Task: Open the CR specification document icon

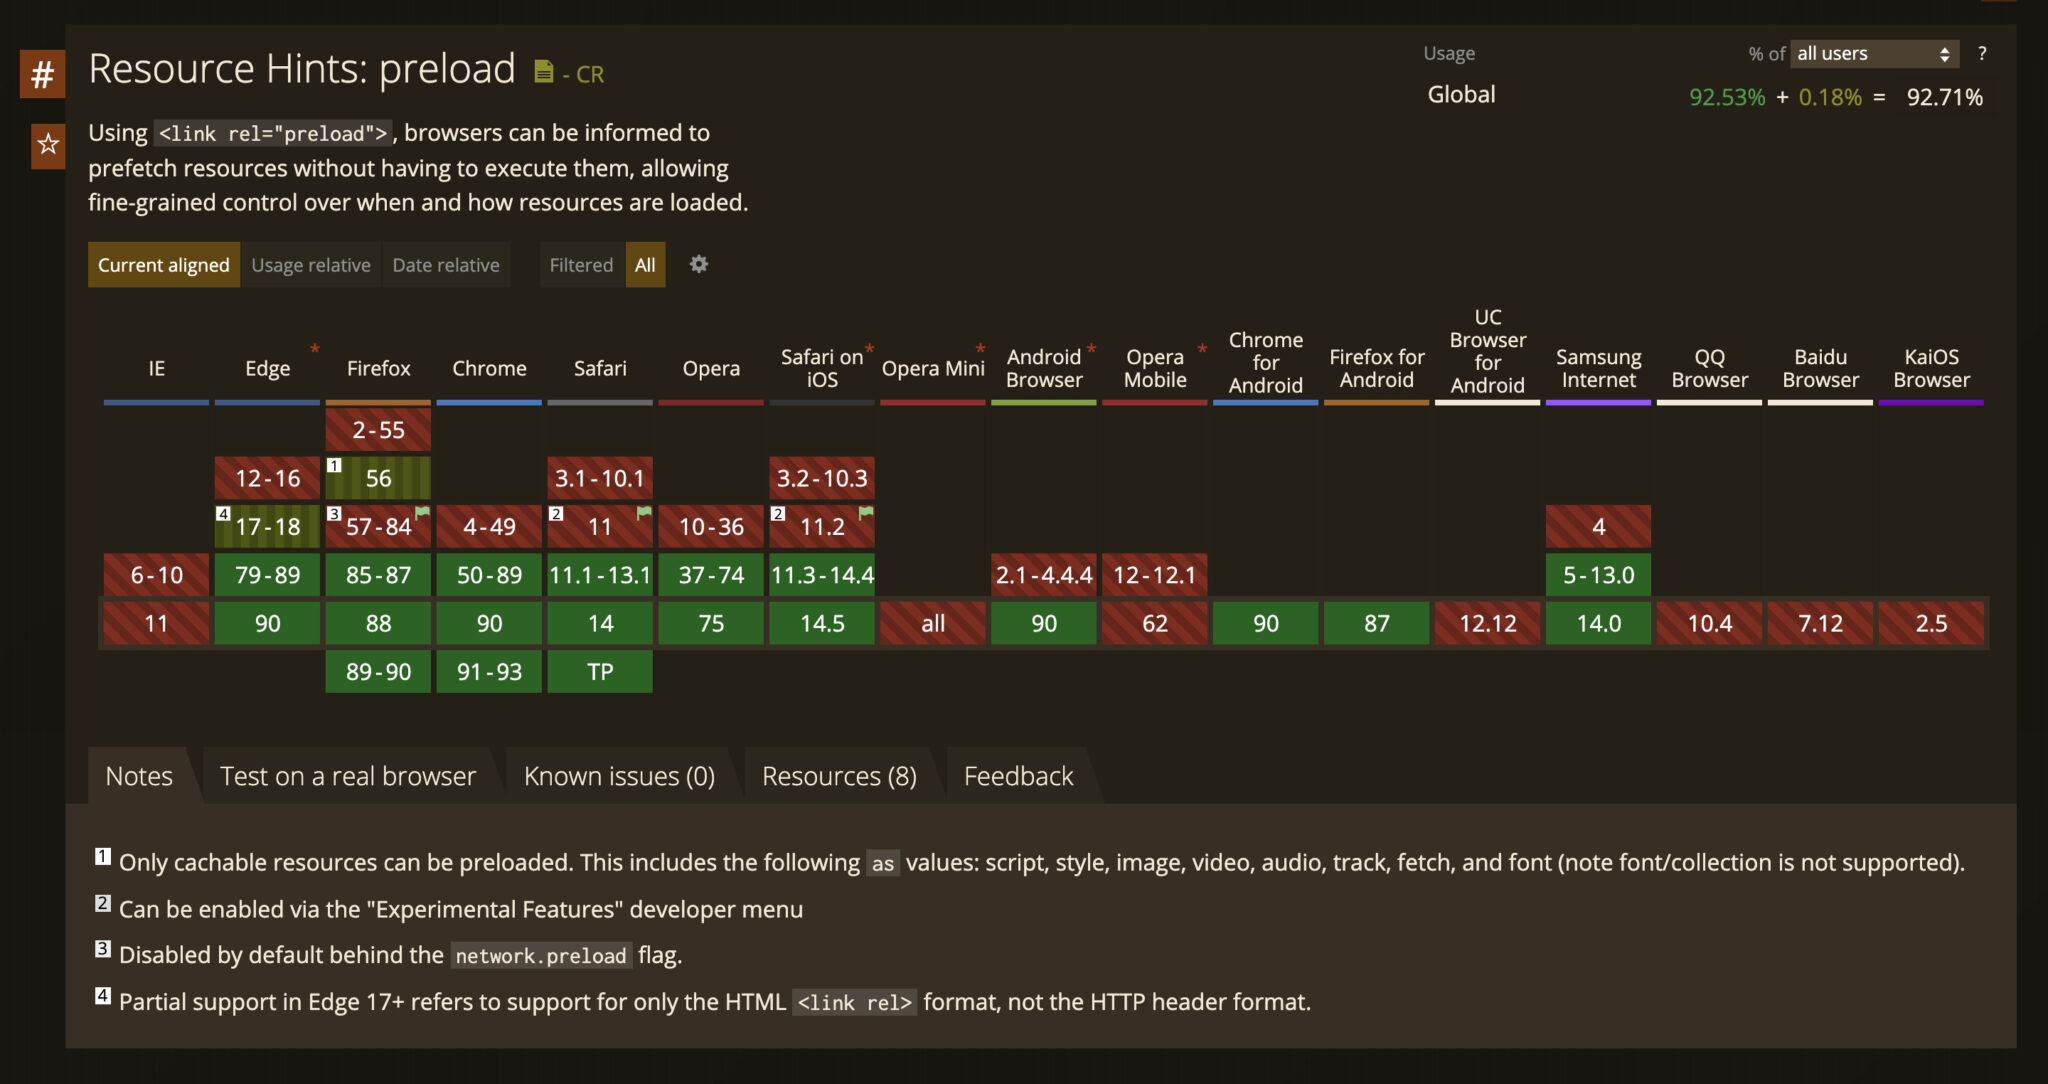Action: [543, 70]
